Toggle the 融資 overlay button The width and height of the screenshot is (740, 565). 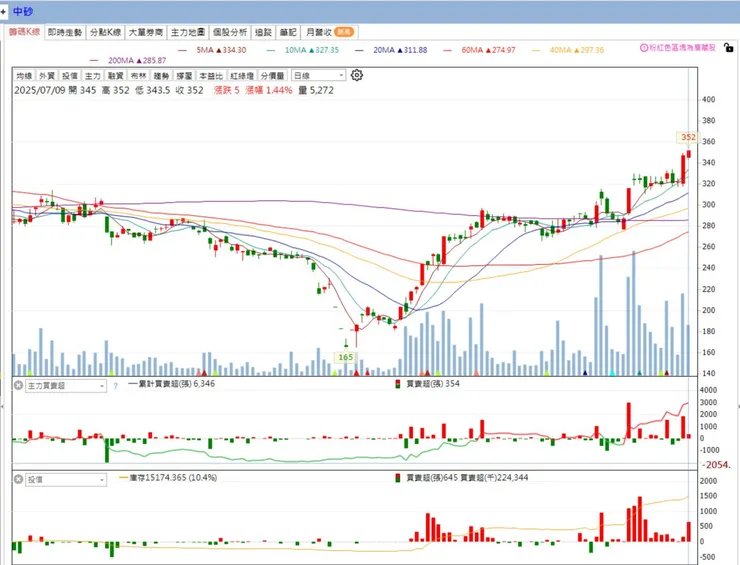click(115, 76)
